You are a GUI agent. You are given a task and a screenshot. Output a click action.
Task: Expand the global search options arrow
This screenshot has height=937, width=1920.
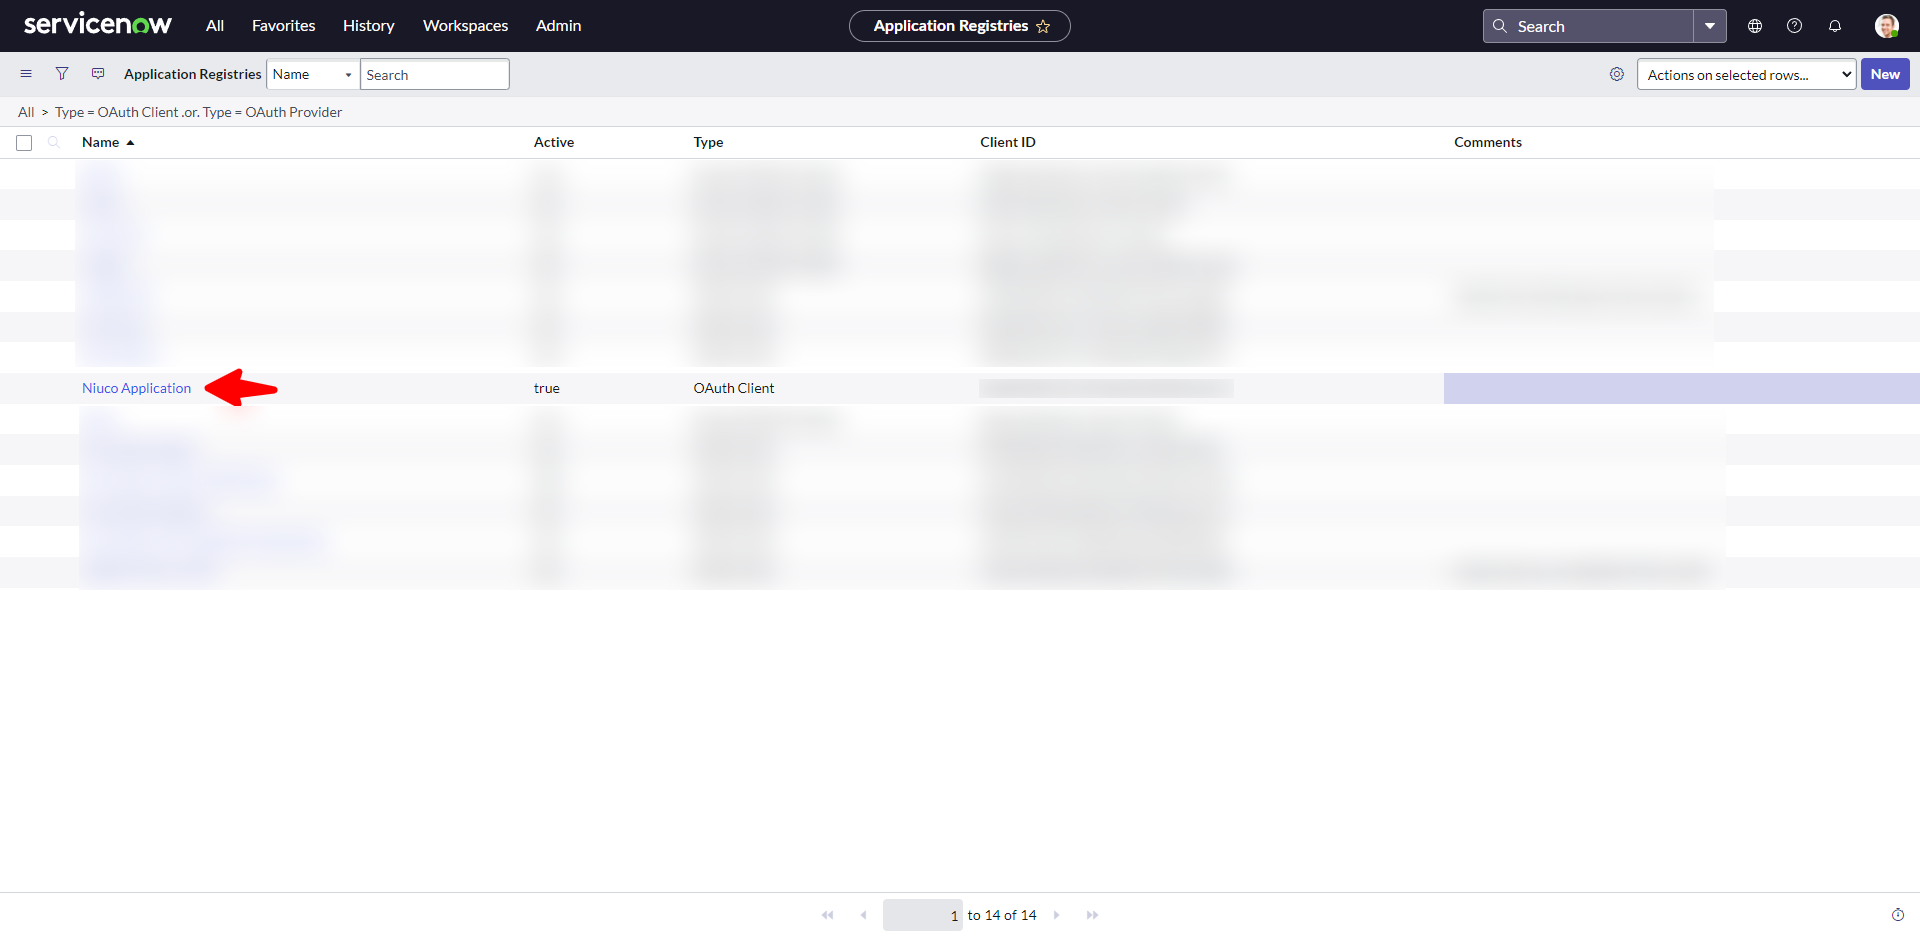click(1710, 26)
